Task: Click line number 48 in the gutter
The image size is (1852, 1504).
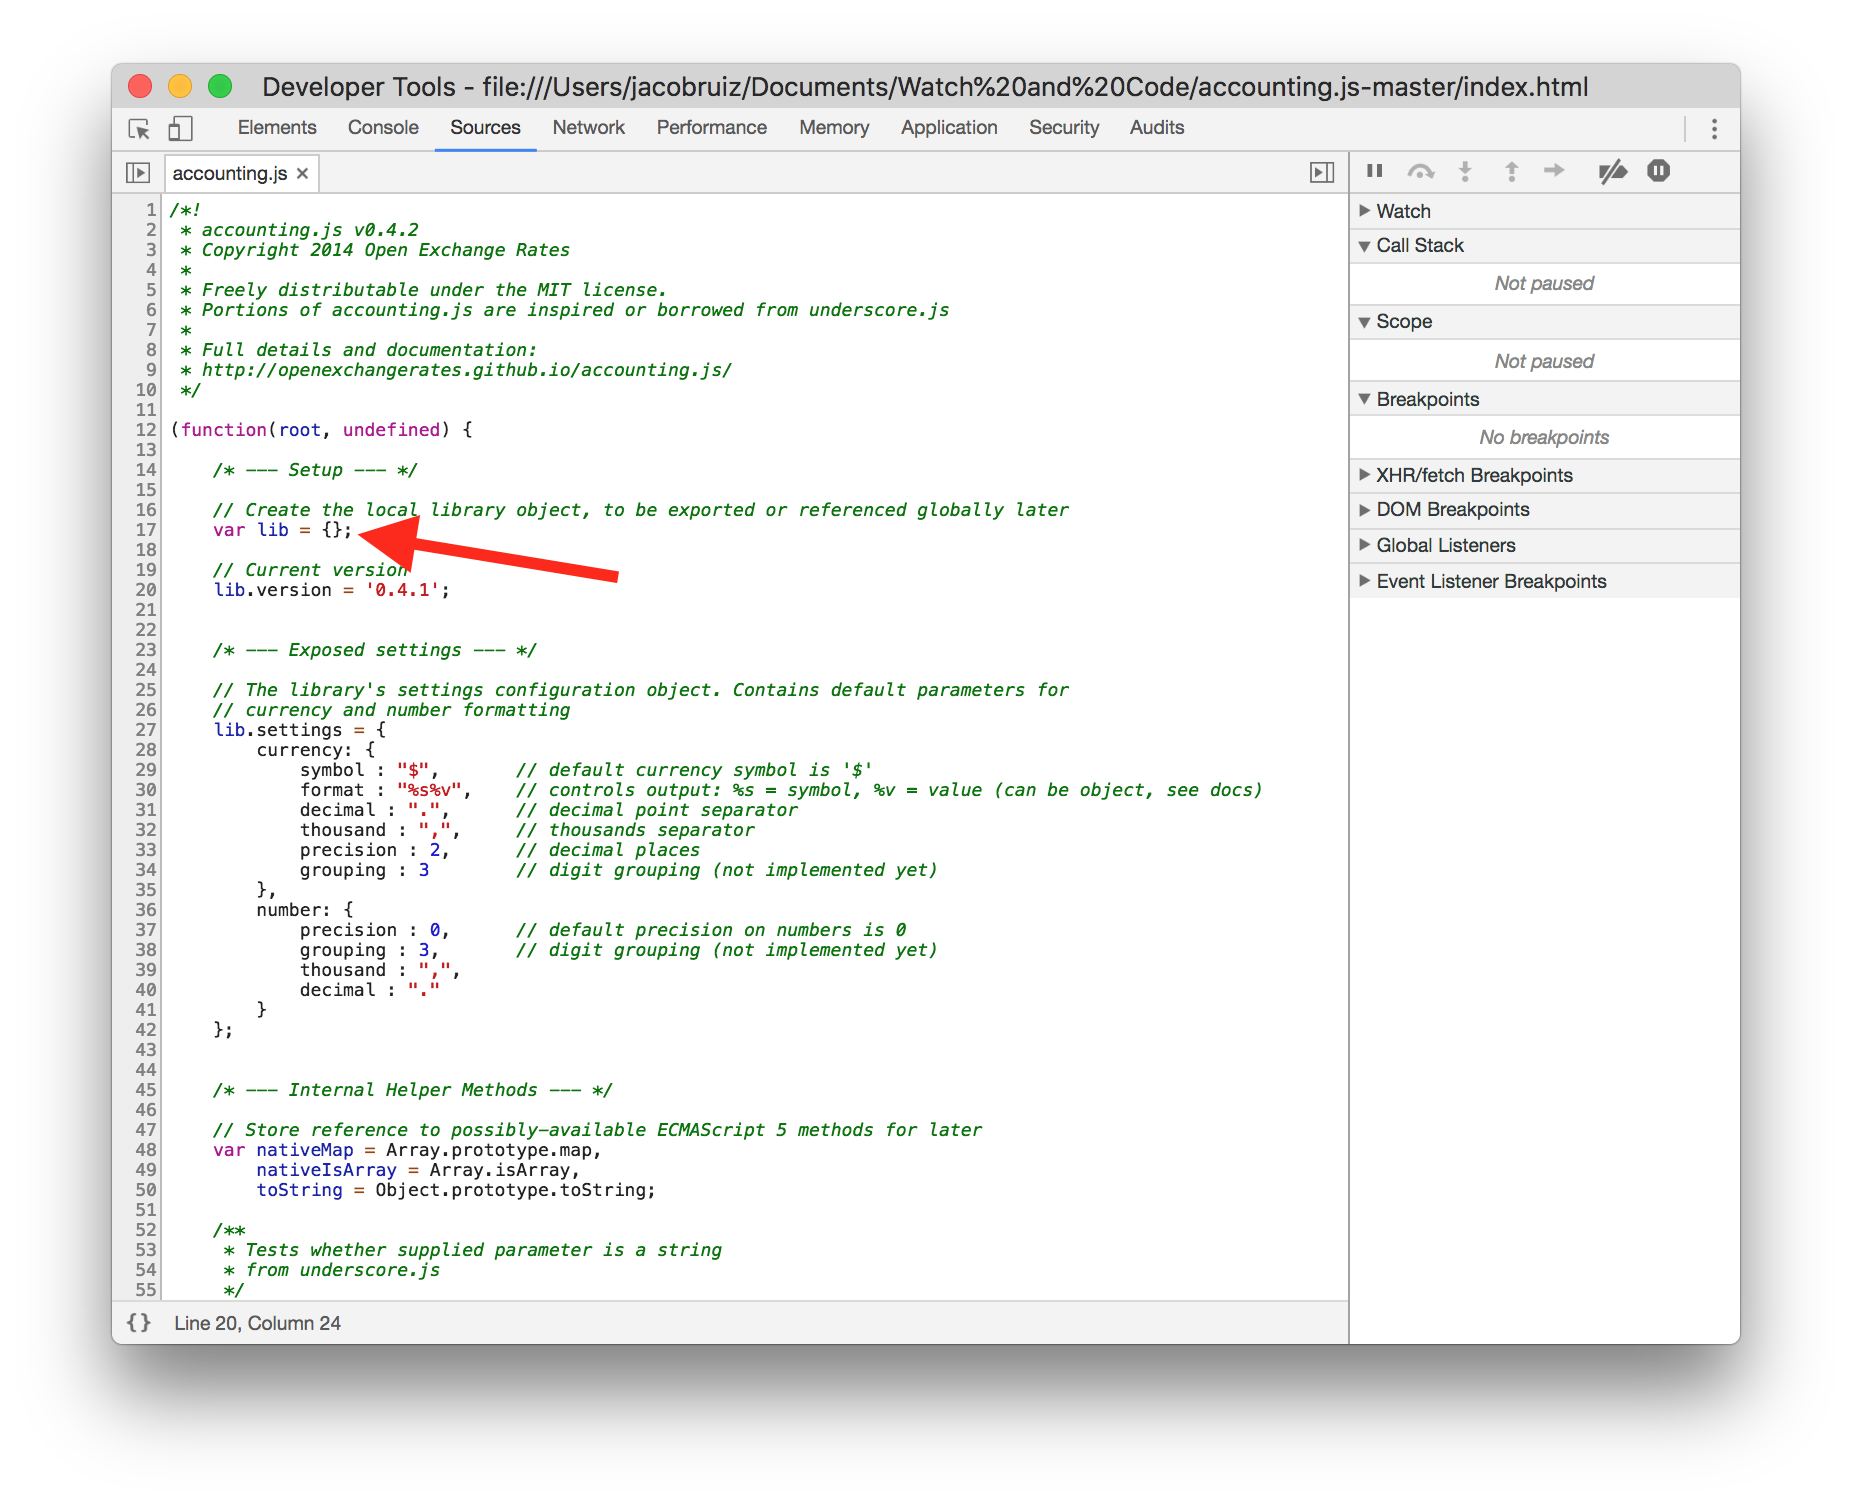Action: pyautogui.click(x=146, y=1150)
